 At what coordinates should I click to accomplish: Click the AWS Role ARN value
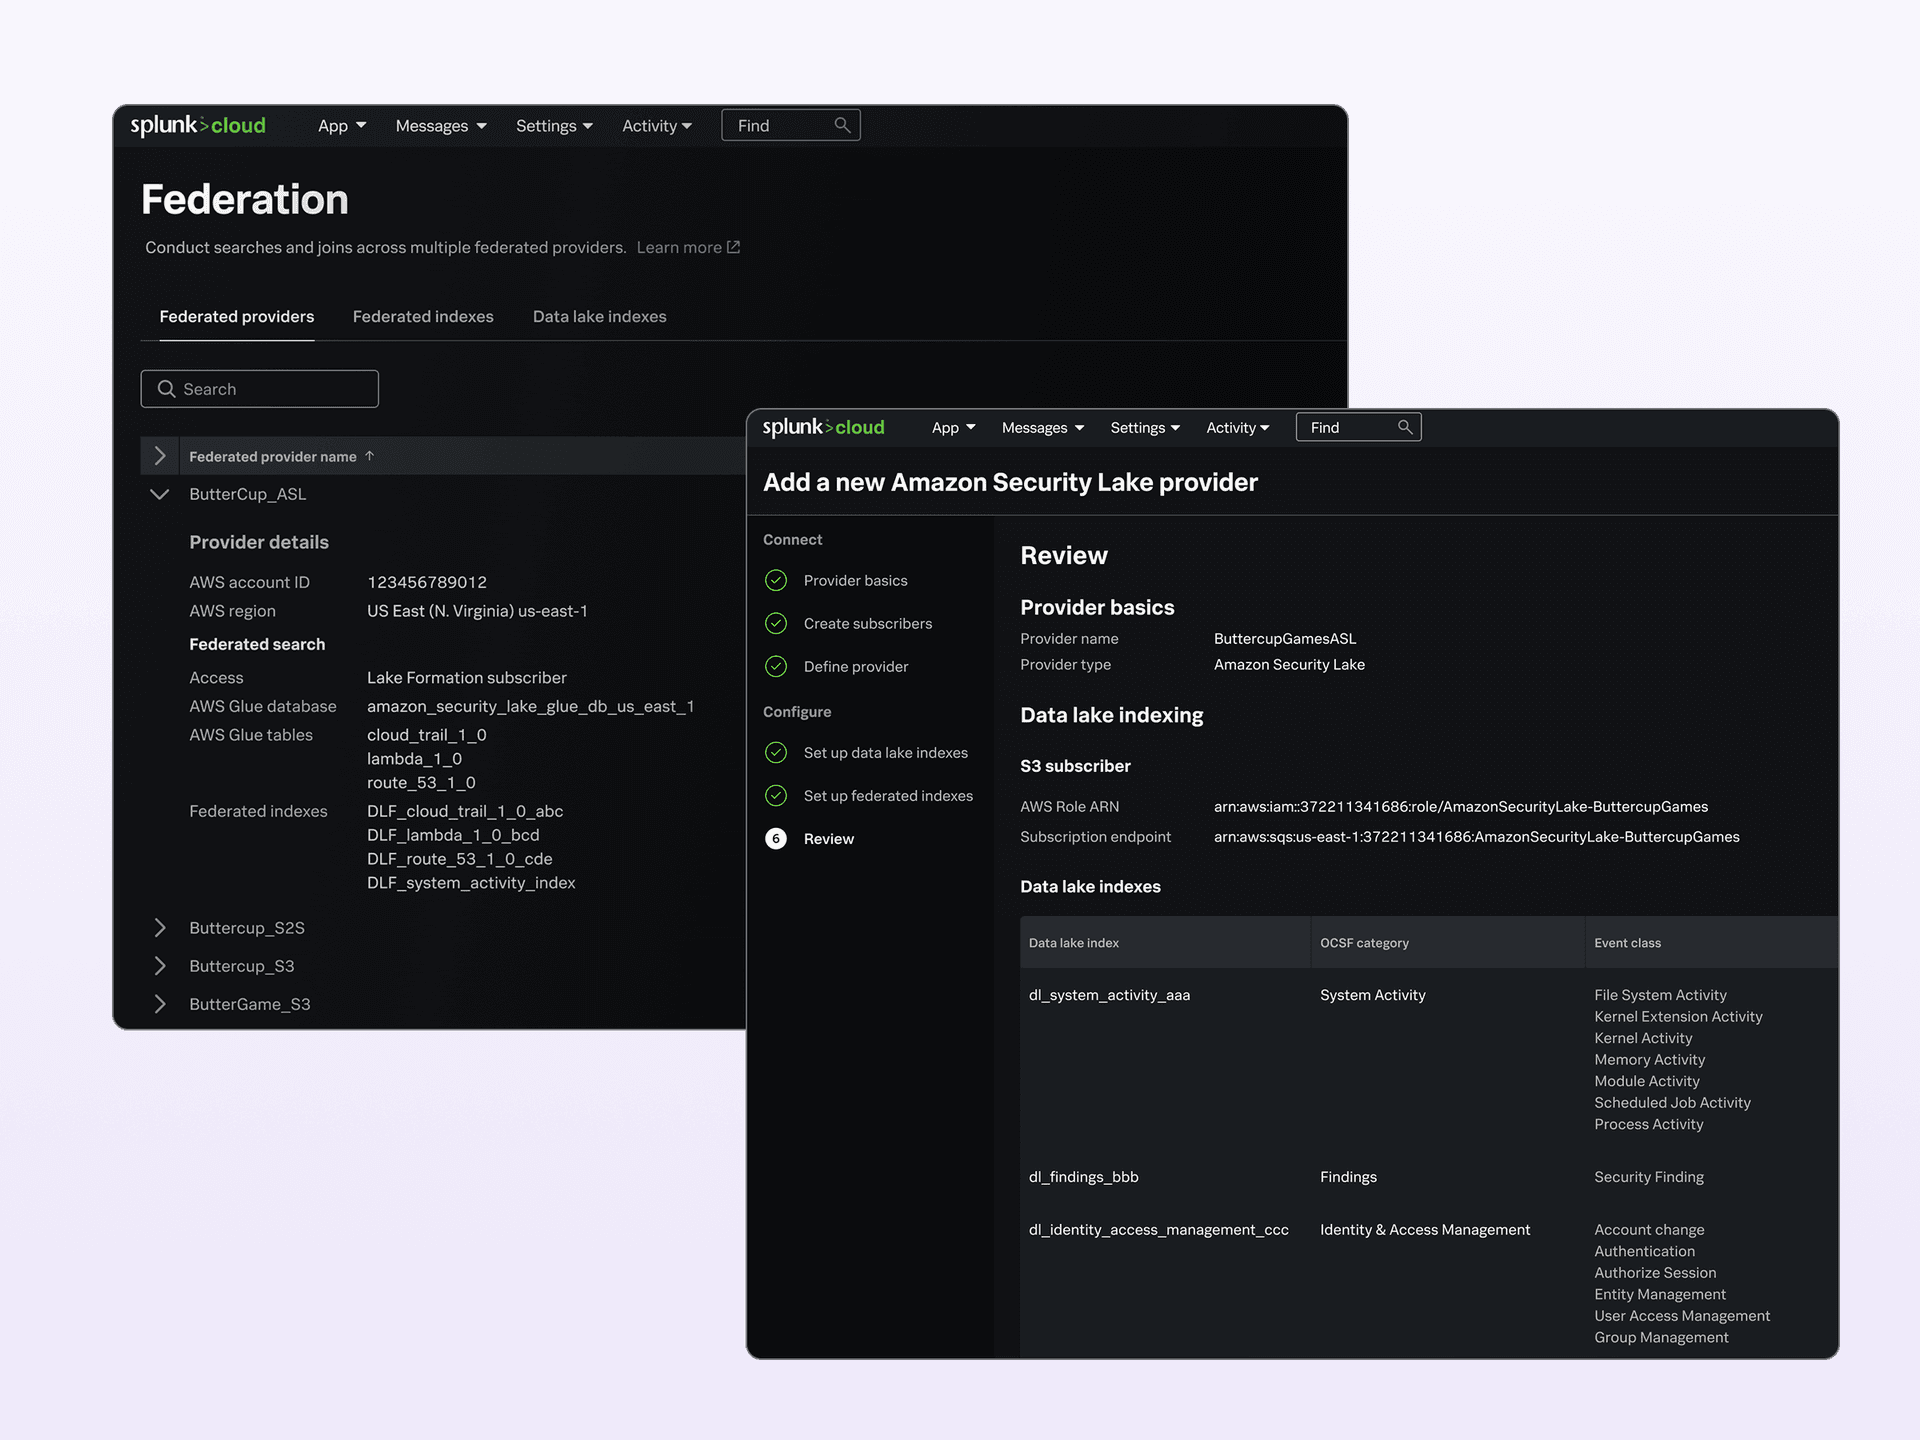(1461, 807)
